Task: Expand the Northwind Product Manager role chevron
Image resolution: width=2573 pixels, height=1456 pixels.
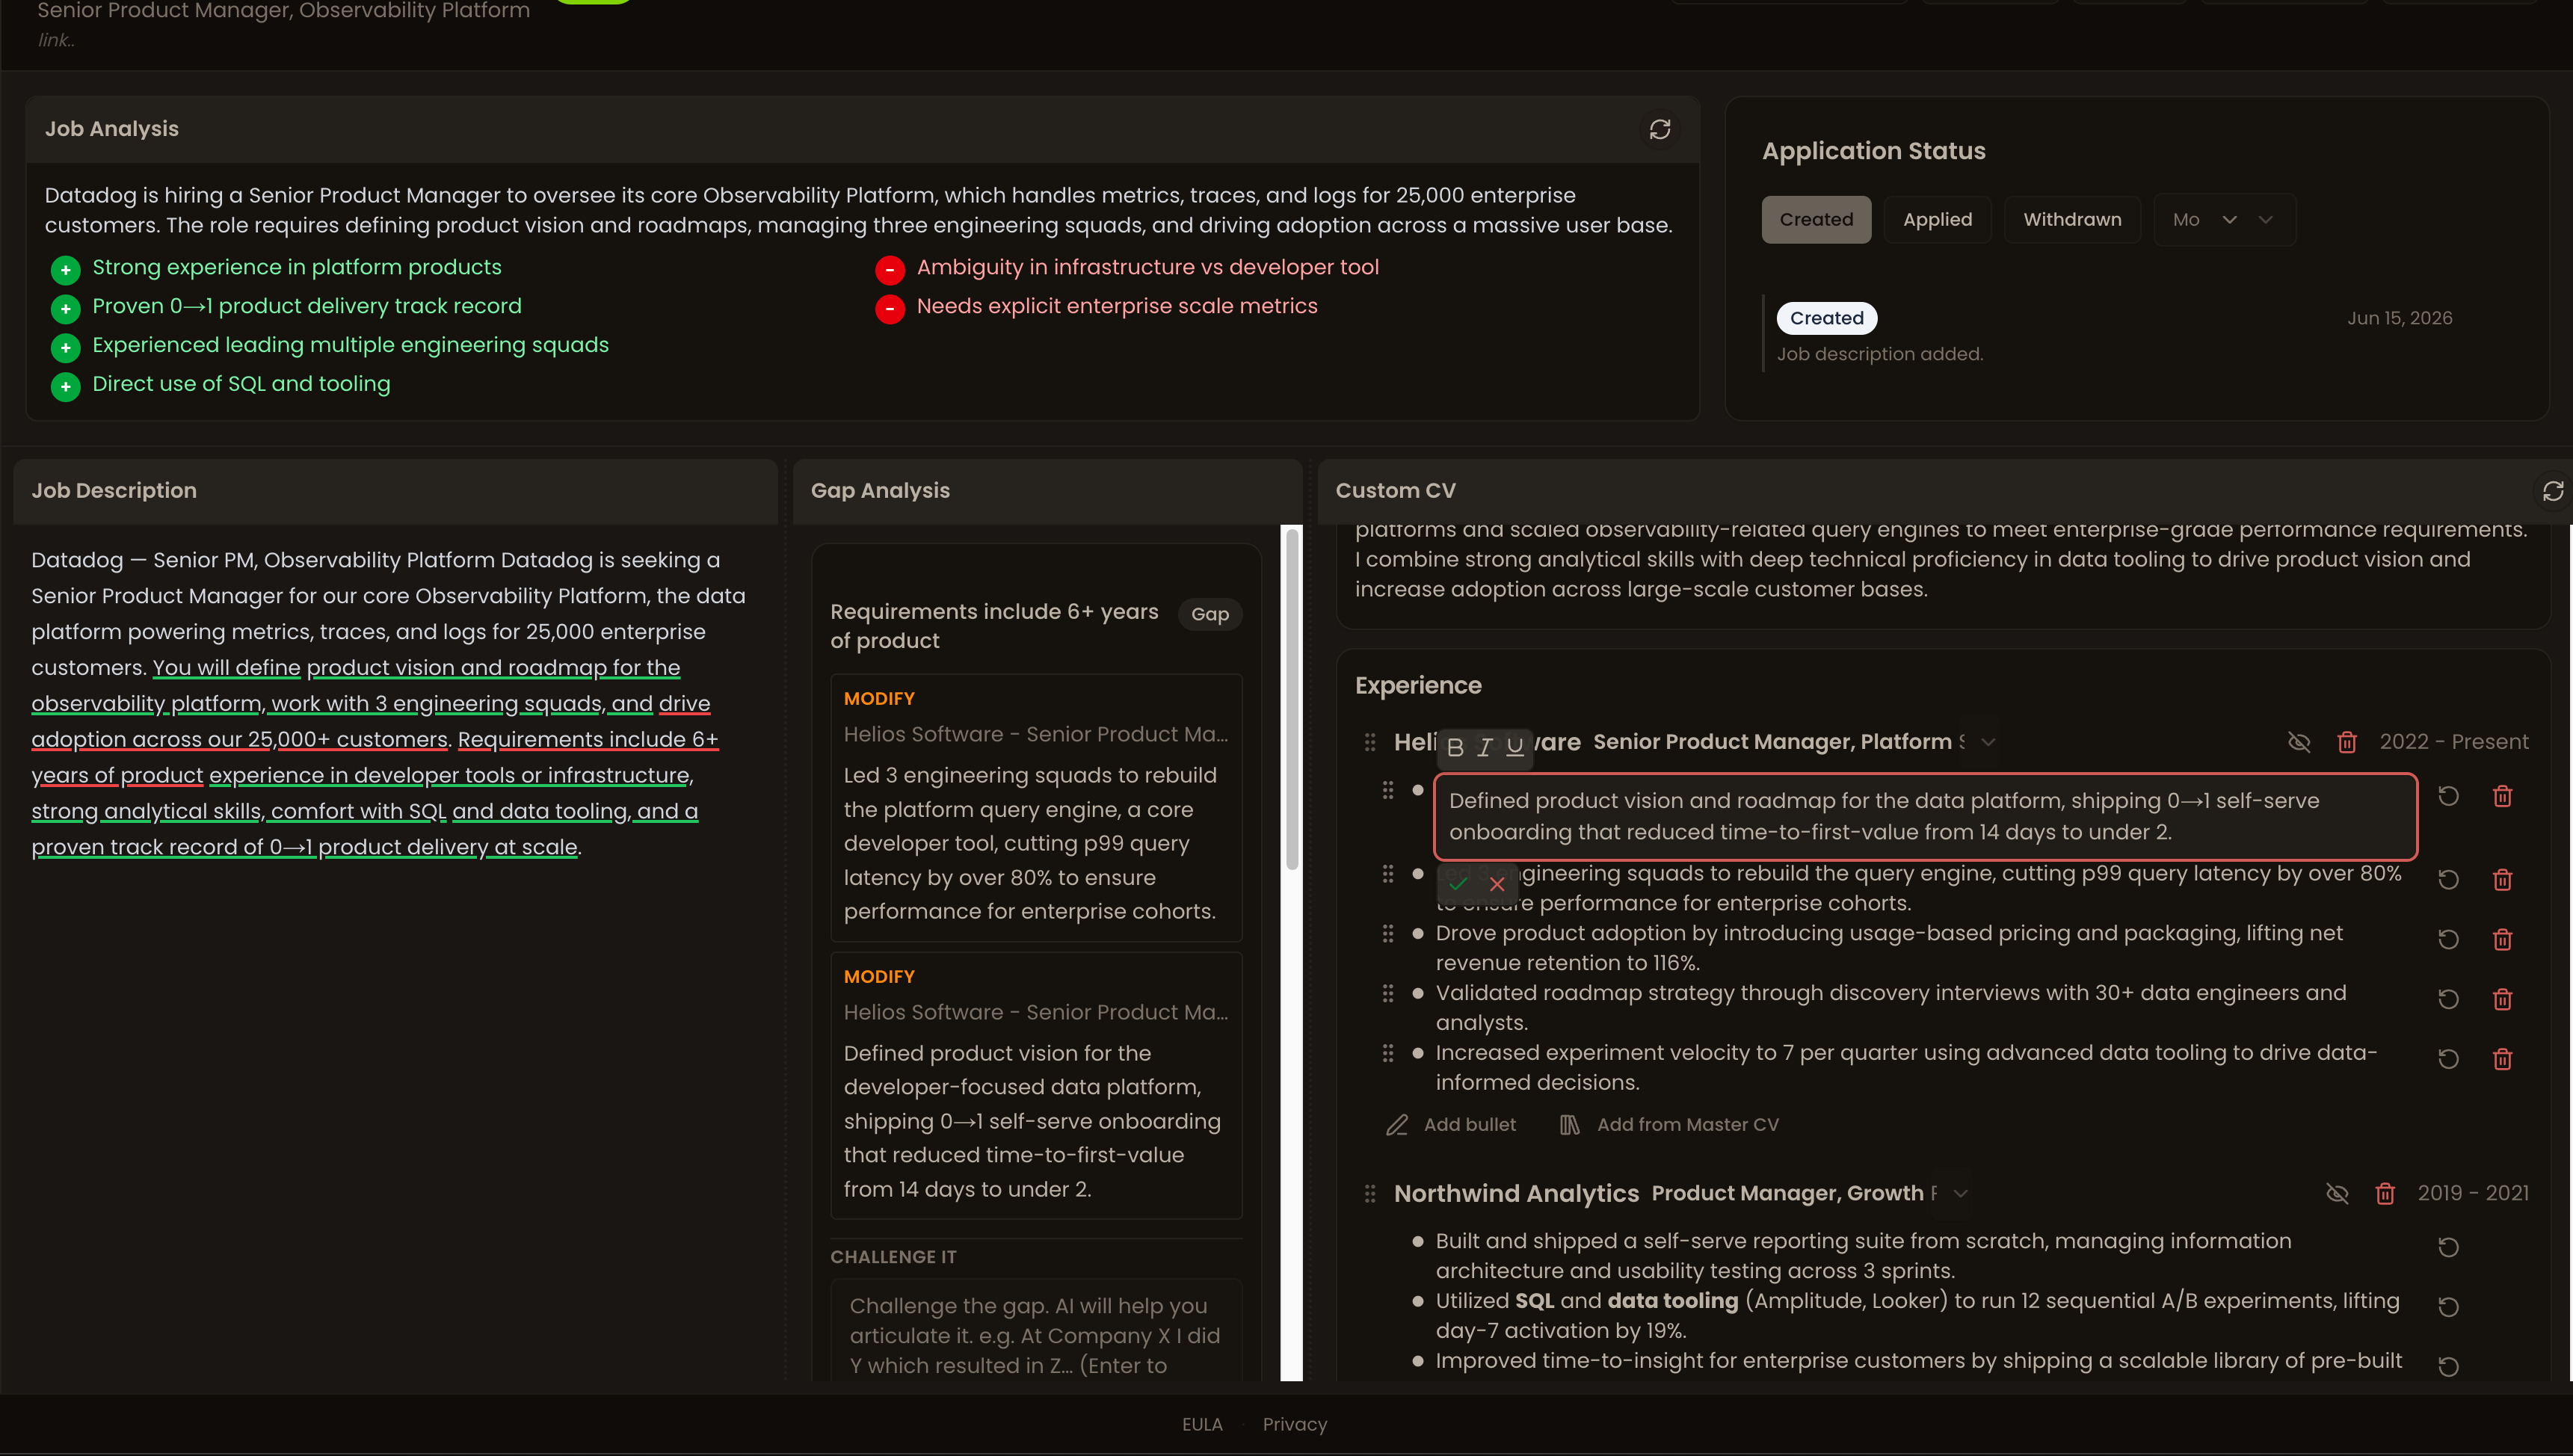Action: (1960, 1193)
